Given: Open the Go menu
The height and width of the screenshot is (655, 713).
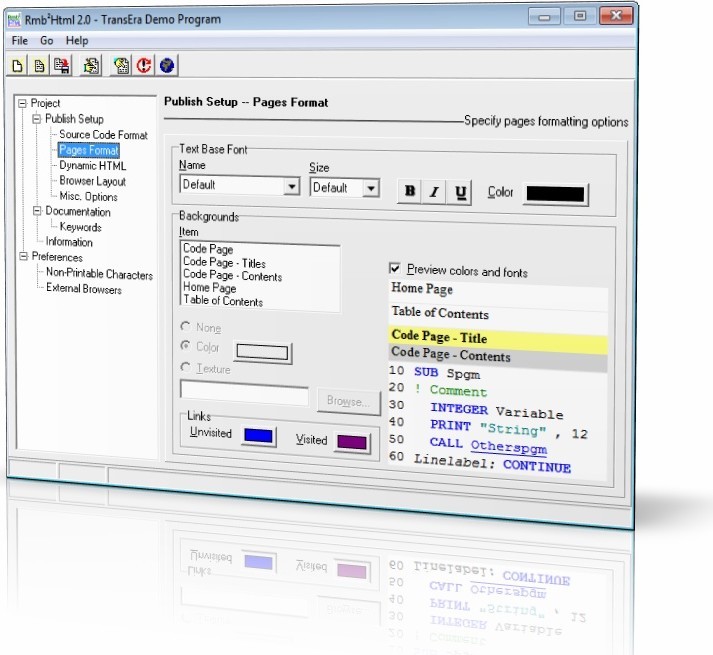Looking at the screenshot, I should (x=46, y=40).
